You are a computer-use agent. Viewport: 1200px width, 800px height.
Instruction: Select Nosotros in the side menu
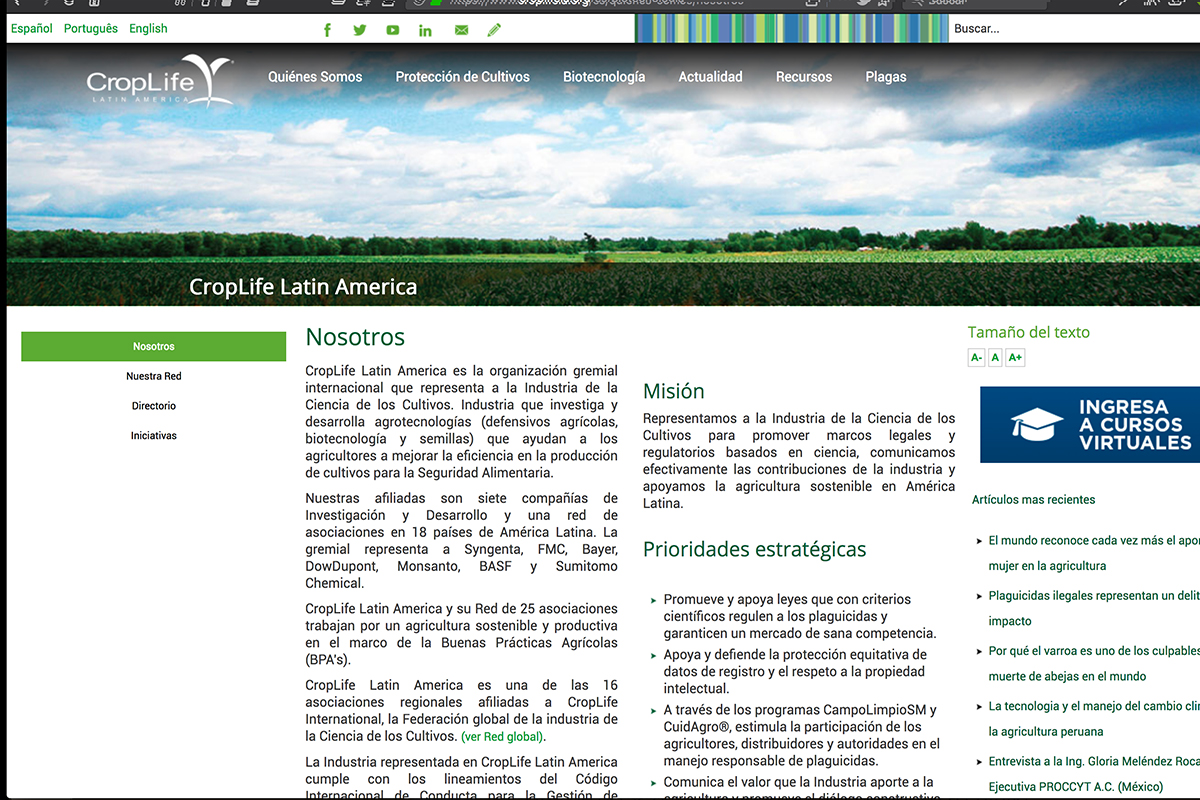(x=154, y=346)
